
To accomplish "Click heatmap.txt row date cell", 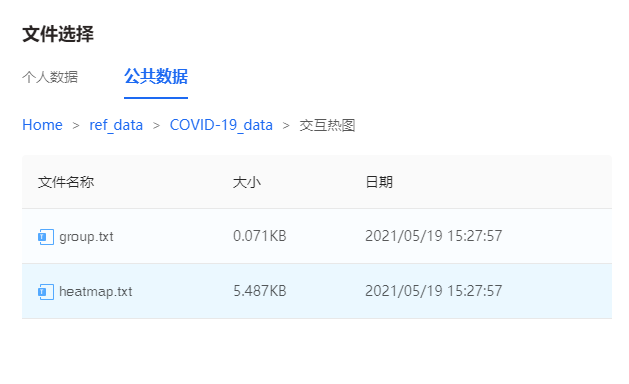I will click(x=433, y=291).
